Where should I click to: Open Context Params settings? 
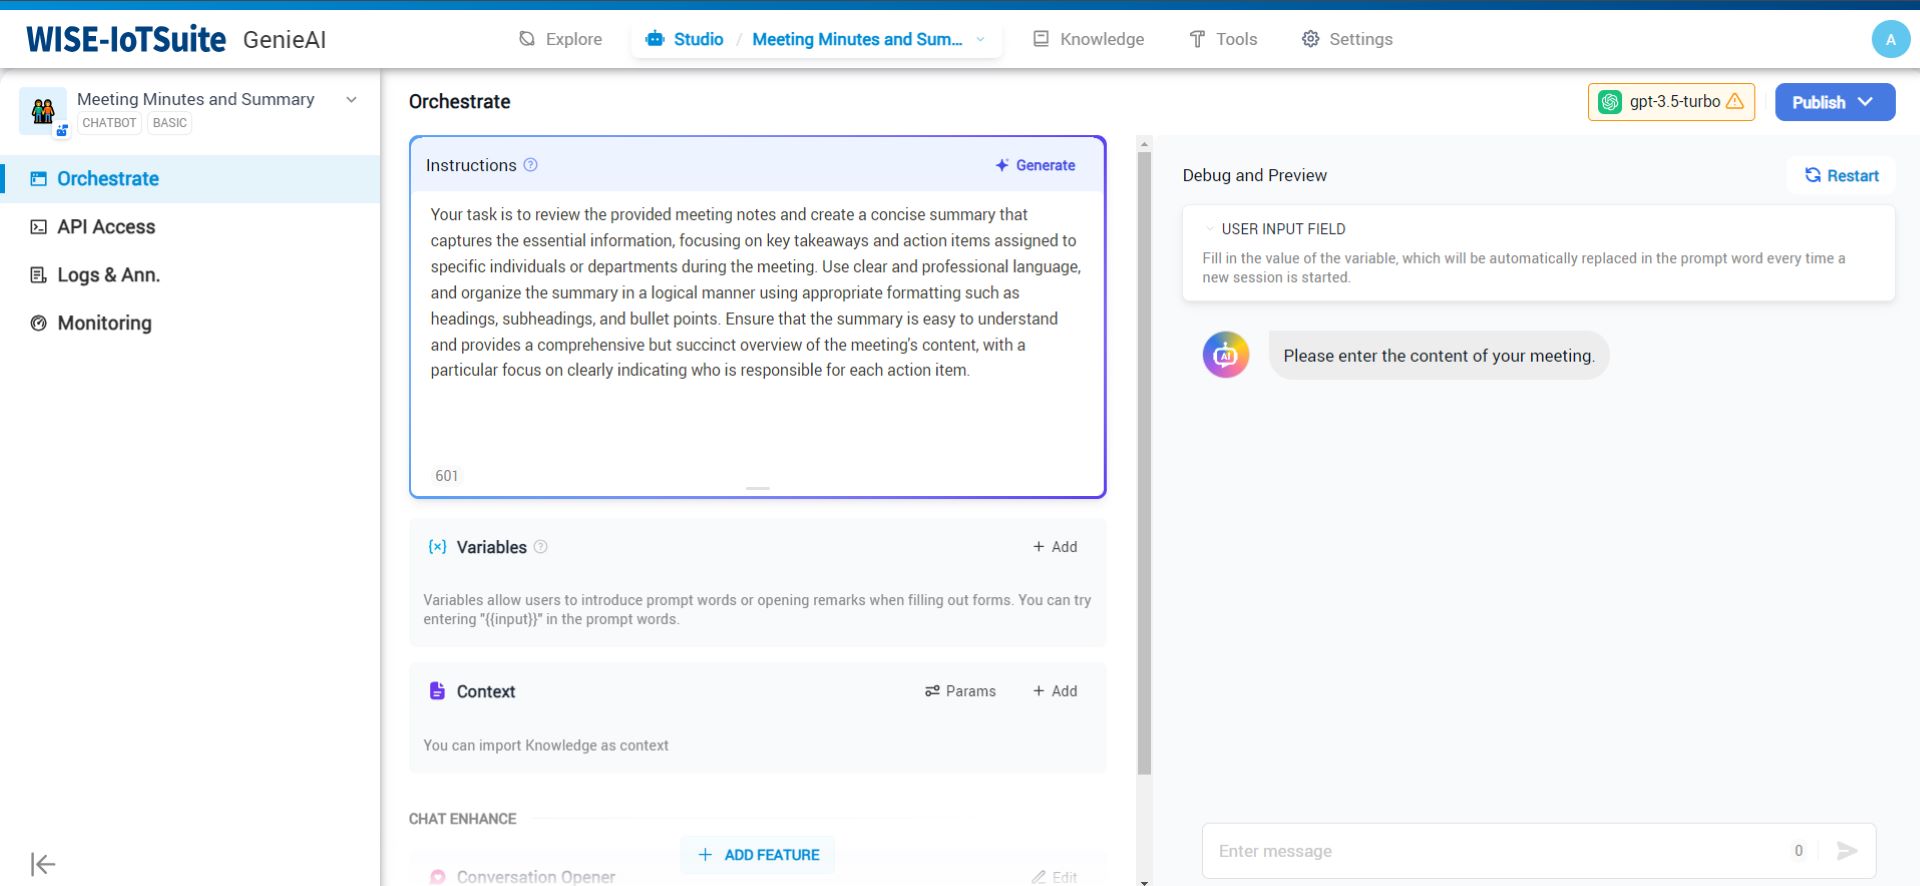[x=960, y=691]
